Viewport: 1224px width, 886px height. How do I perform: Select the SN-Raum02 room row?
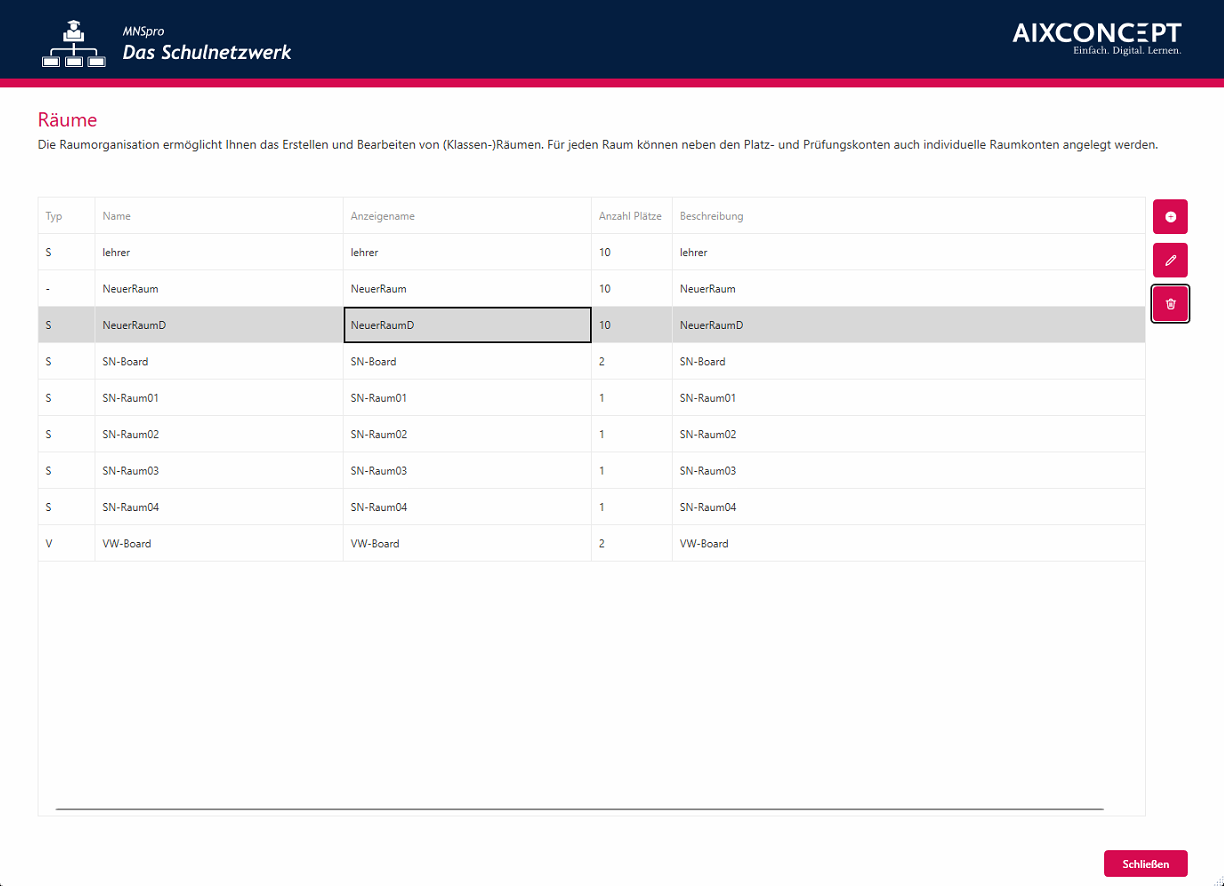coord(130,435)
